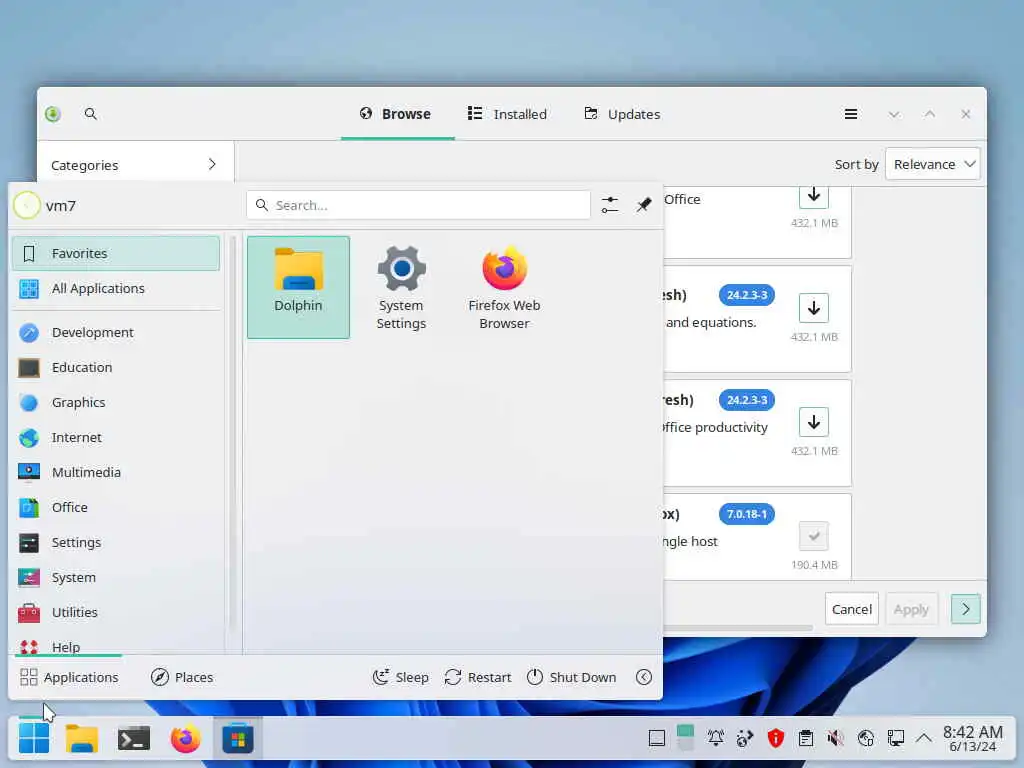Open clipboard tray icon
1024x768 pixels.
[806, 739]
